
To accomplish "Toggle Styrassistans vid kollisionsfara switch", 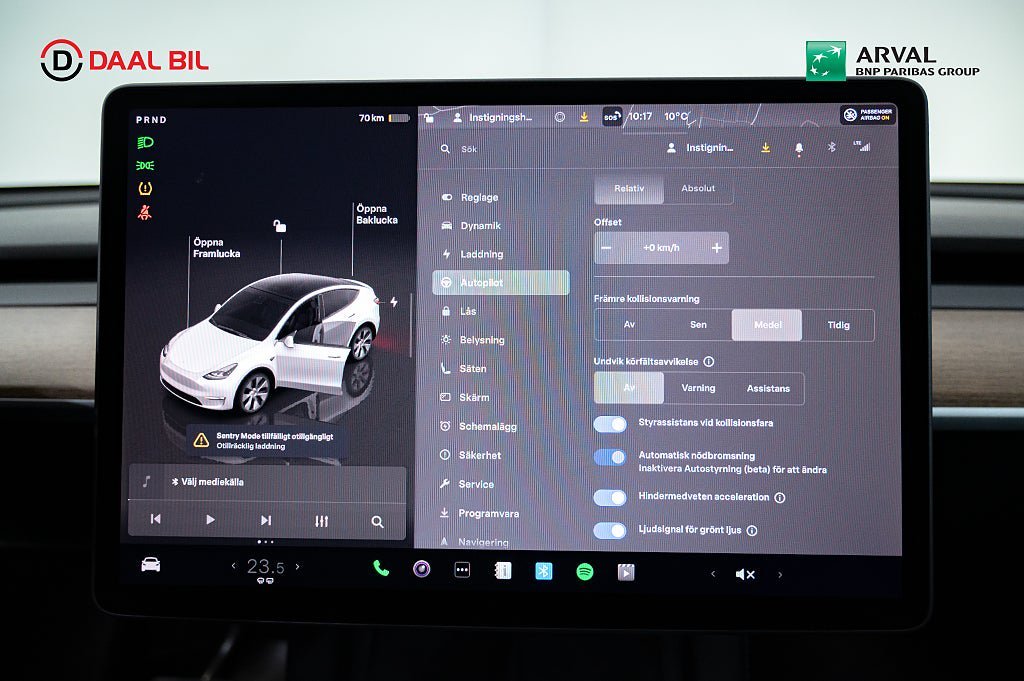I will click(x=610, y=424).
